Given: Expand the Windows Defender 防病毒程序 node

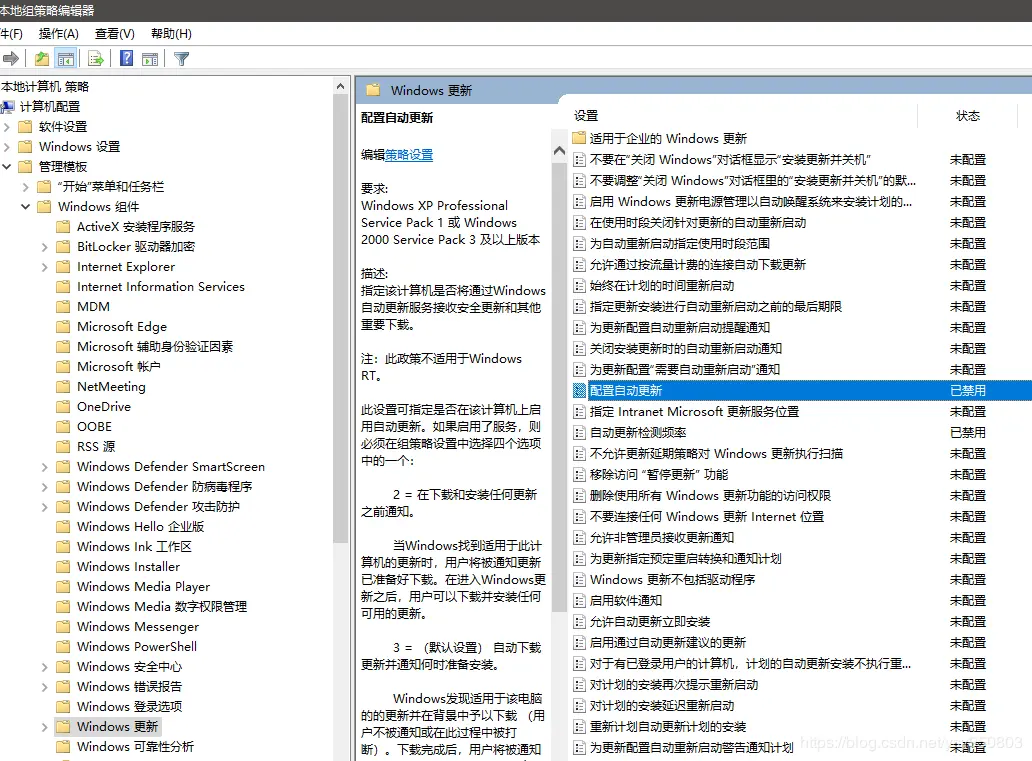Looking at the screenshot, I should 43,486.
